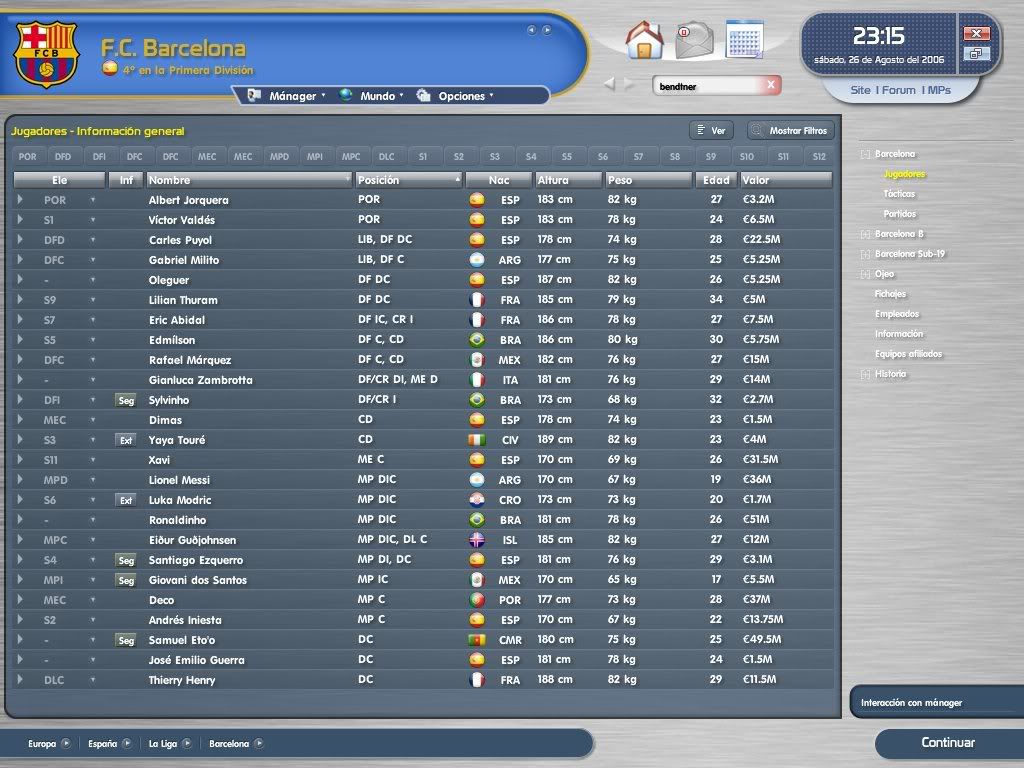Click the Cameroon flag for Samuel Eto'o
Screen dimensions: 1024x768
click(x=477, y=639)
